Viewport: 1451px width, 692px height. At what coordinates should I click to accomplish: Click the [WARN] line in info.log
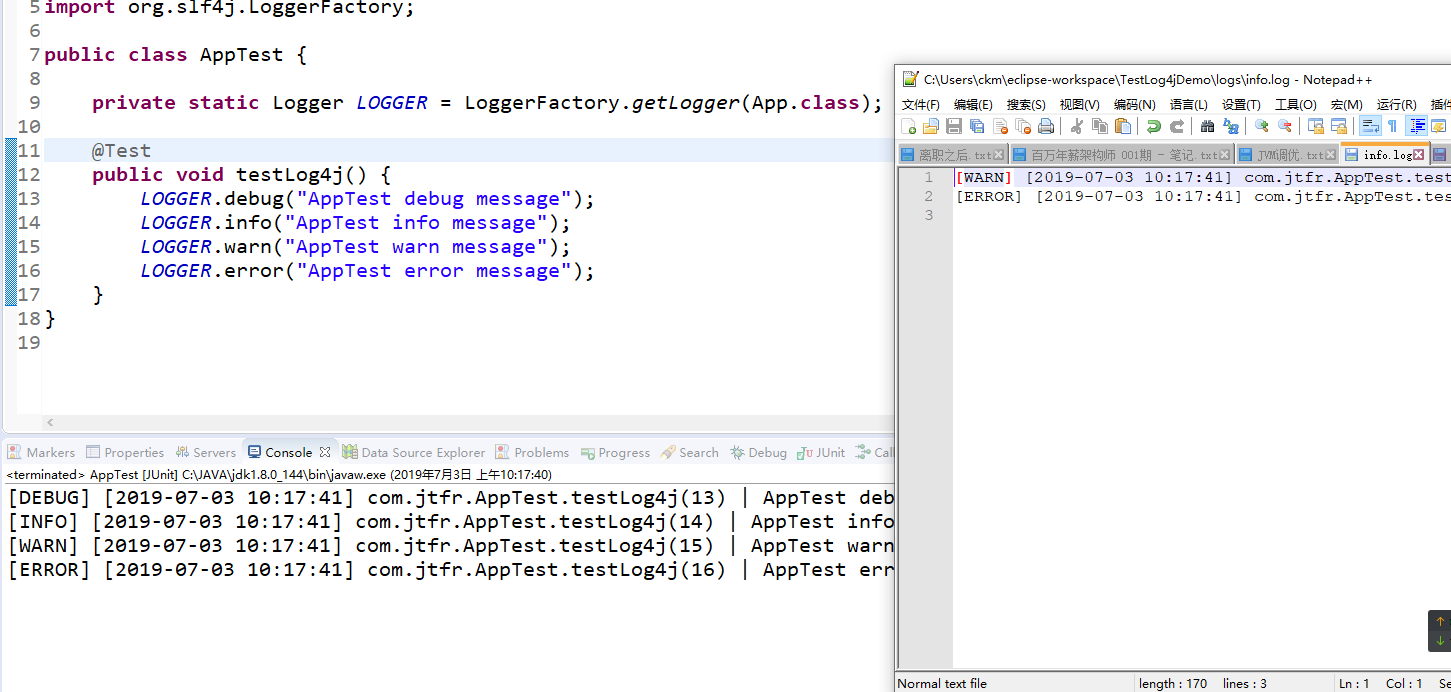(x=1202, y=177)
